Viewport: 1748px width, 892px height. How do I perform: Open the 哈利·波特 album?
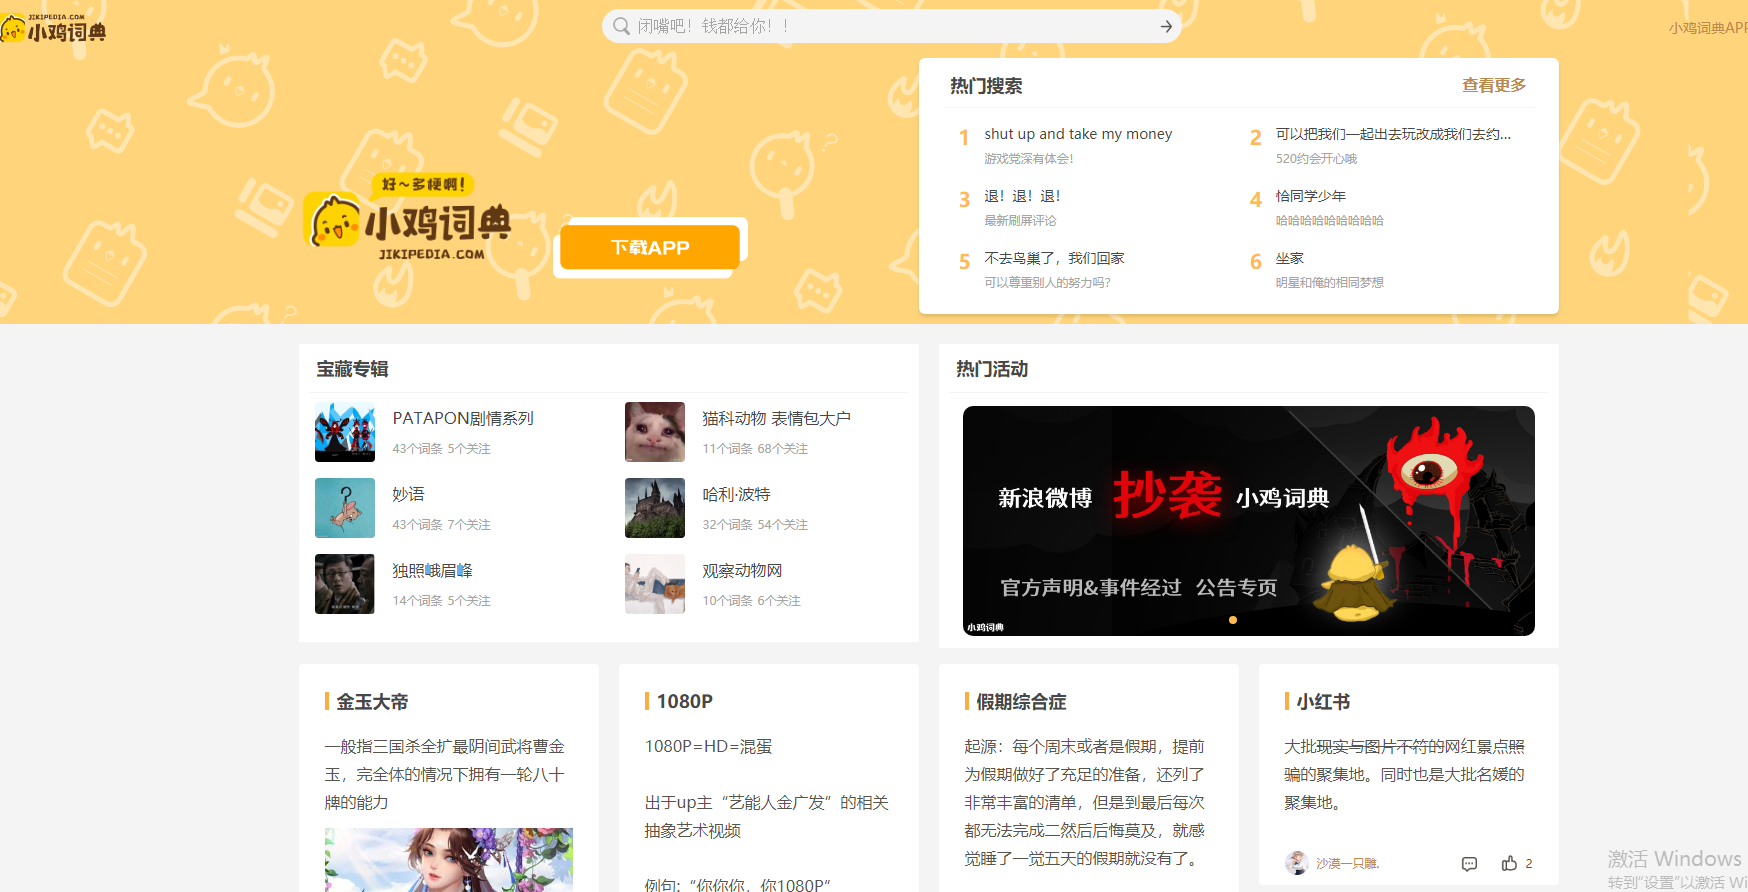[x=736, y=495]
